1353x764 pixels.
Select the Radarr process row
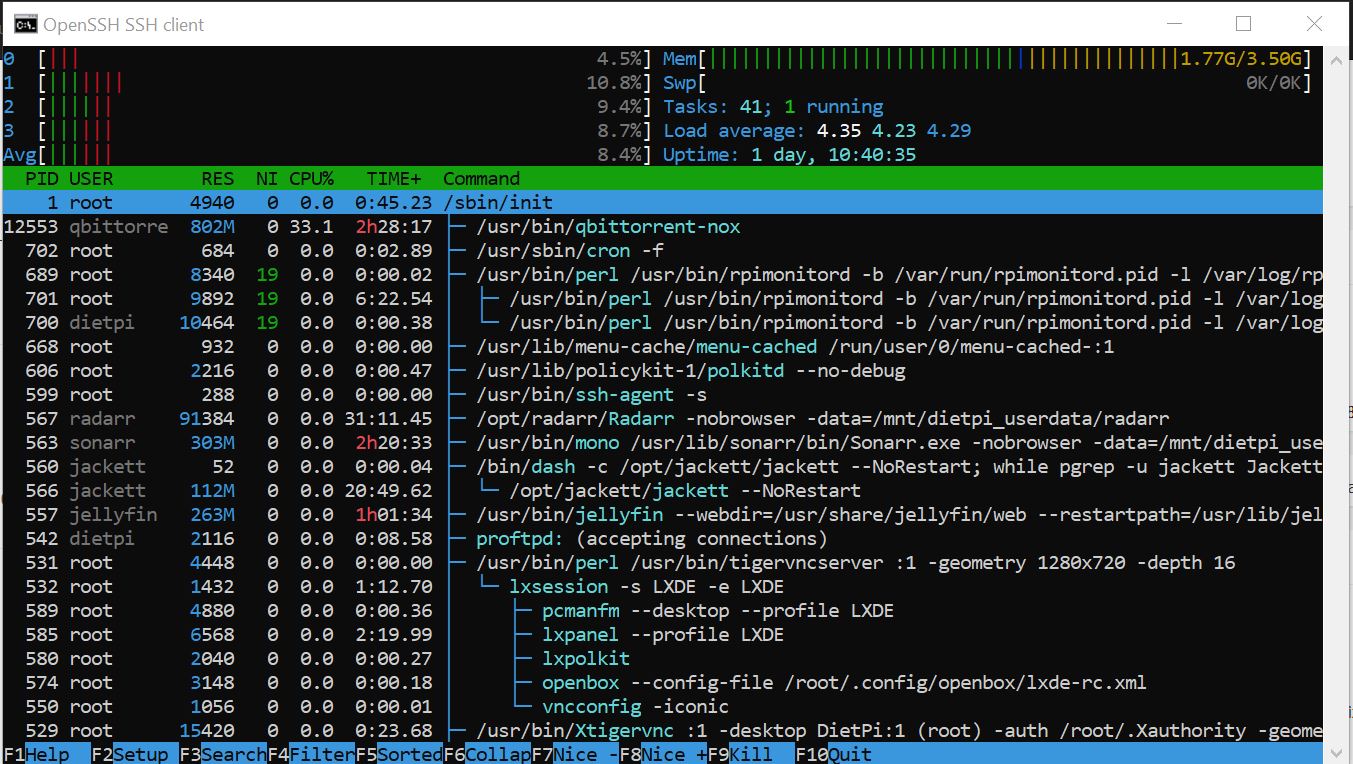(662, 419)
